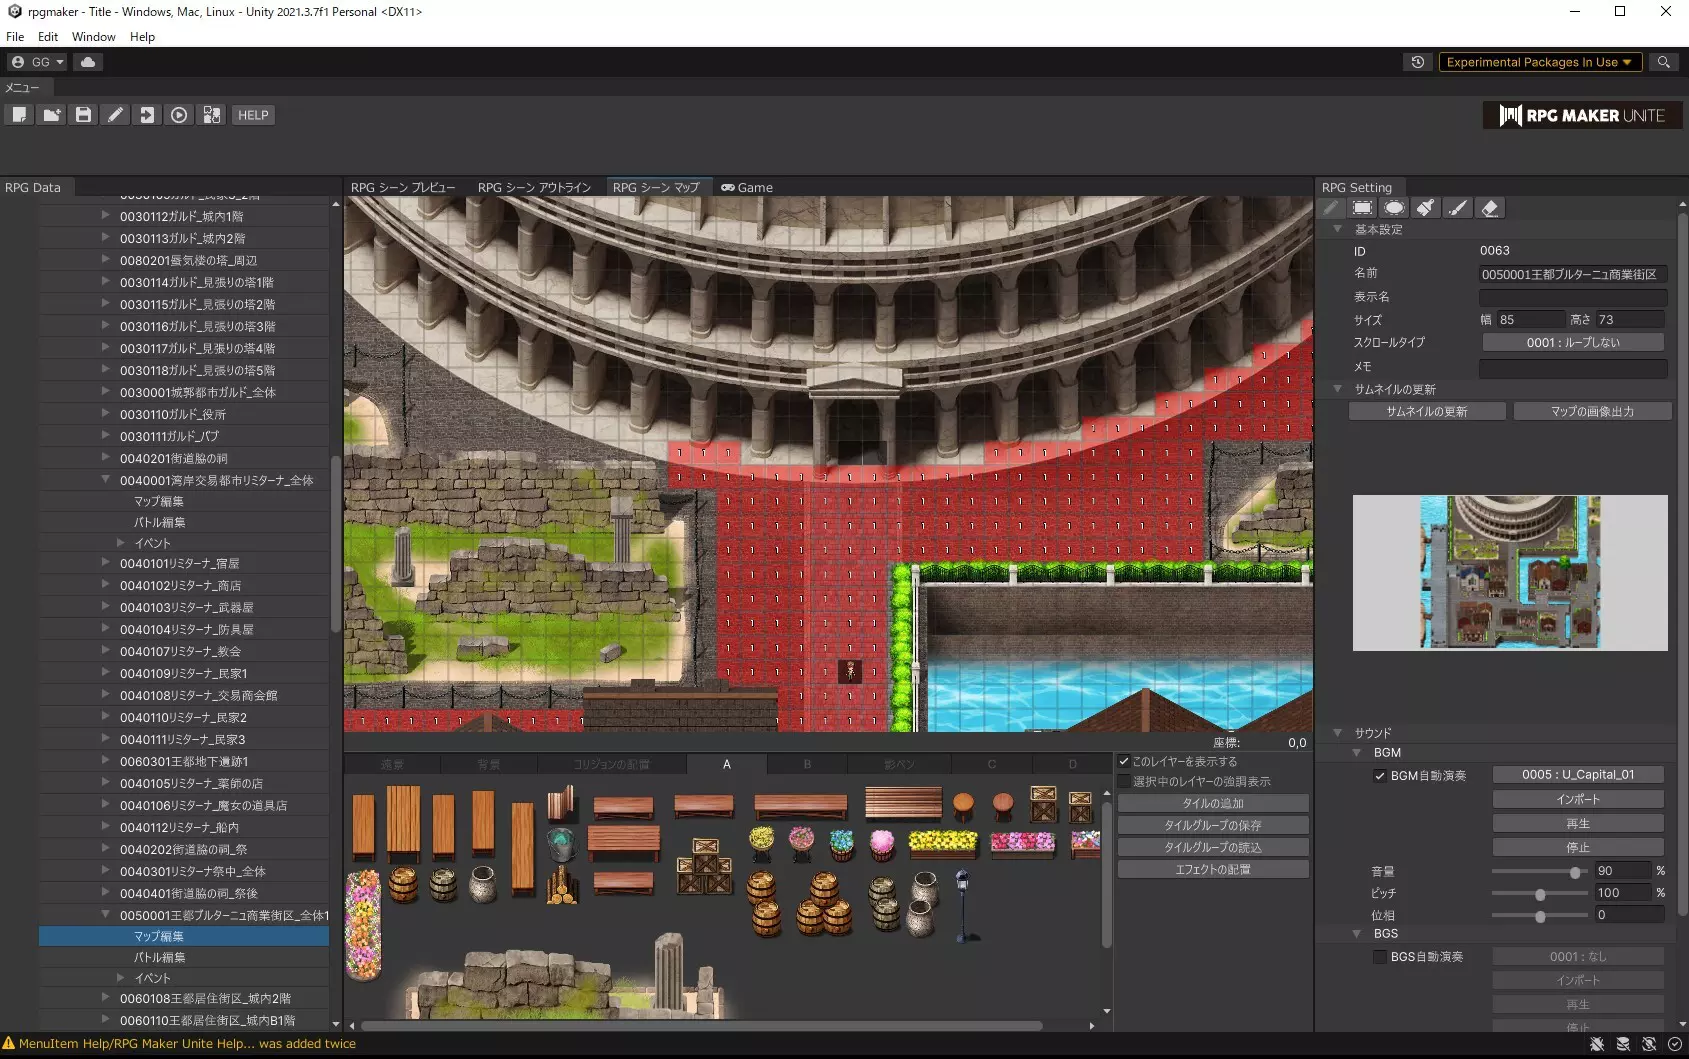This screenshot has height=1059, width=1689.
Task: Check the 'BGS自動演奏' checkbox
Action: pos(1380,957)
